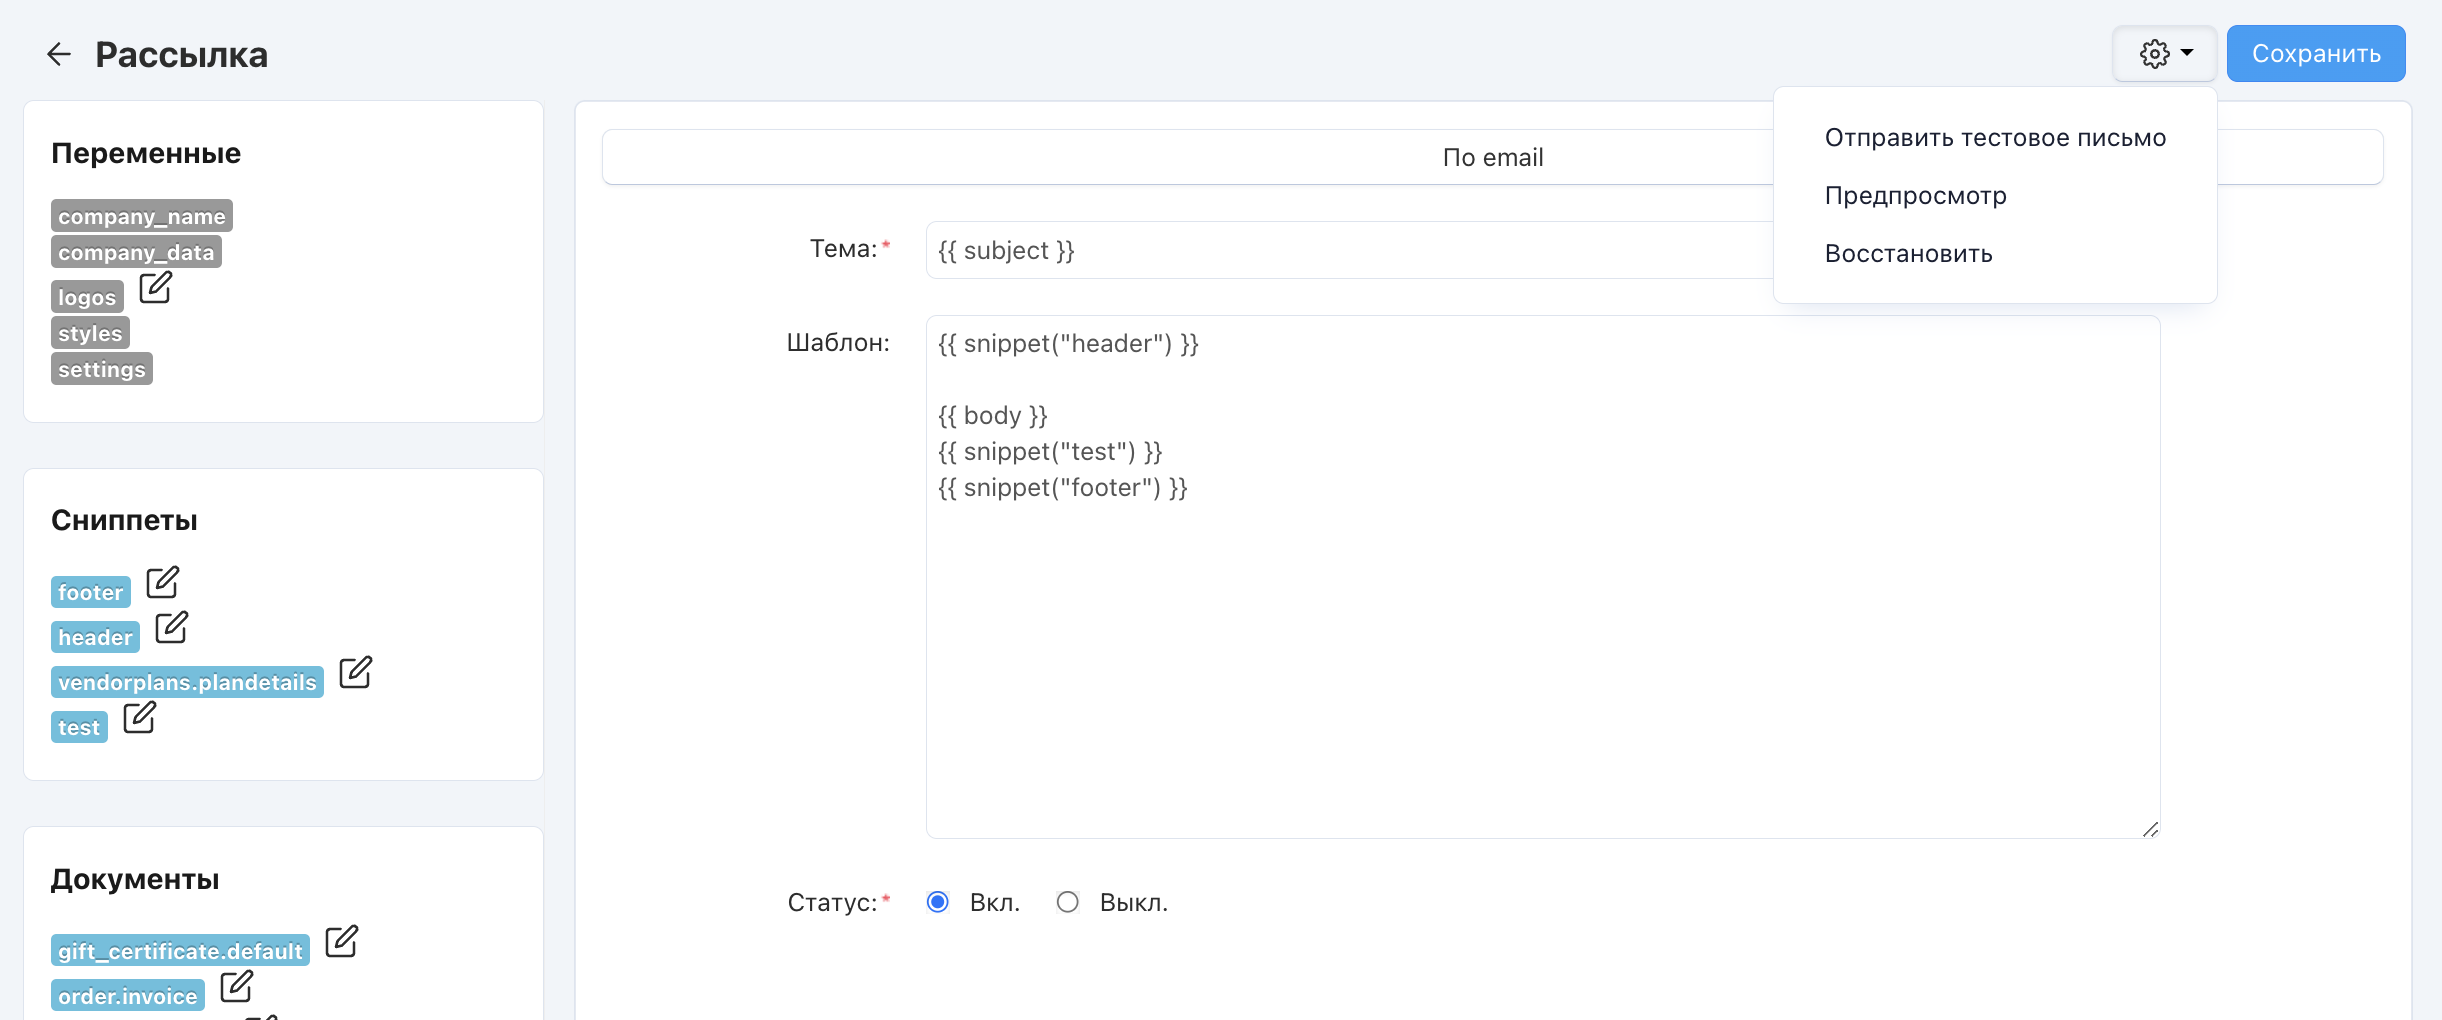Click the company_name variable tag
Viewport: 2442px width, 1020px height.
[141, 216]
